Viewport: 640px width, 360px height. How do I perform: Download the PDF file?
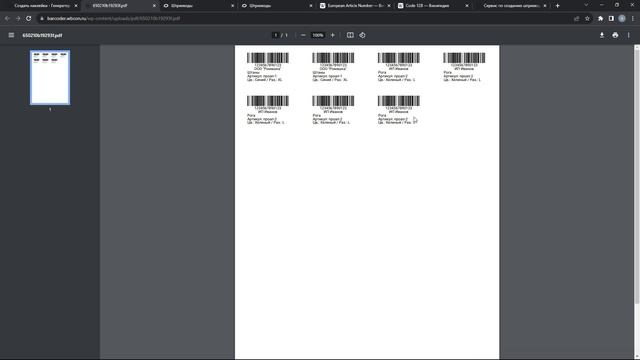602,36
